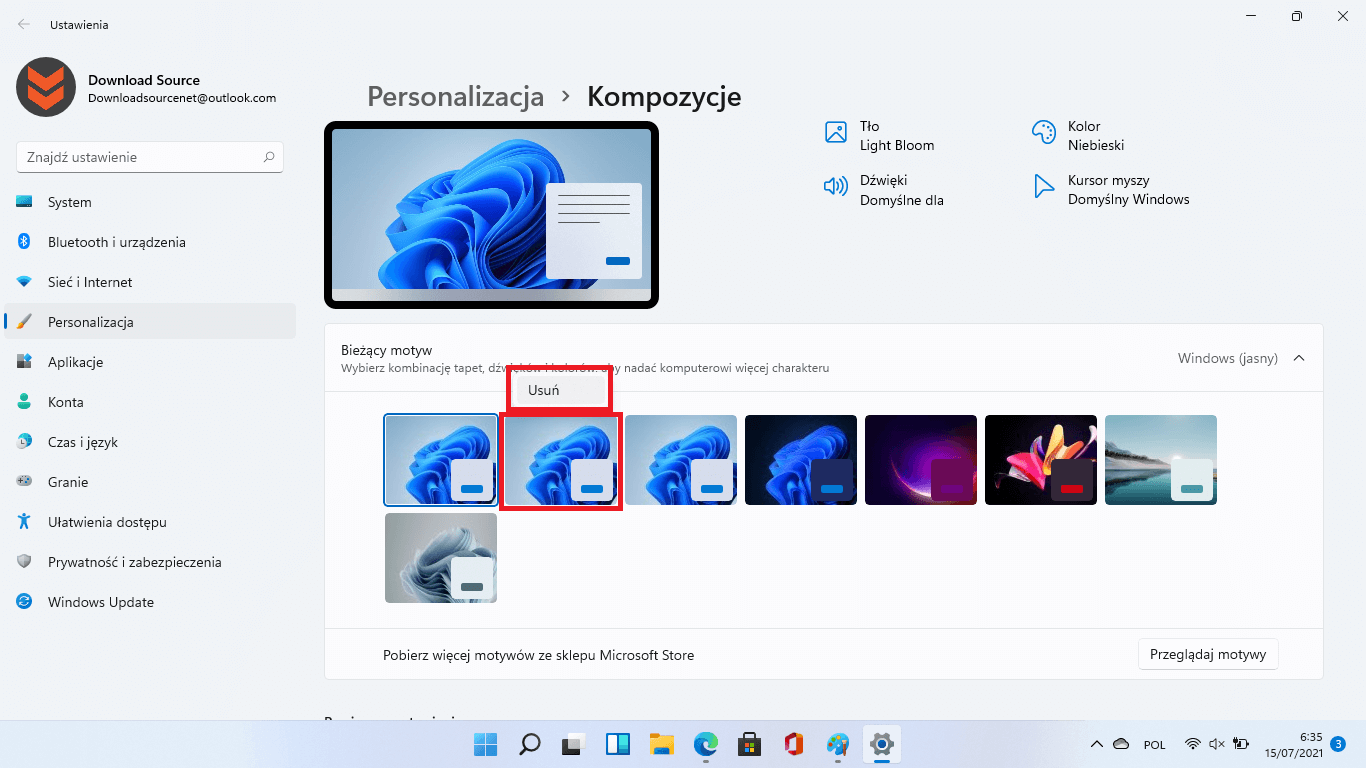This screenshot has height=768, width=1366.
Task: Open Kursor myszy cursor setting
Action: [x=1110, y=190]
